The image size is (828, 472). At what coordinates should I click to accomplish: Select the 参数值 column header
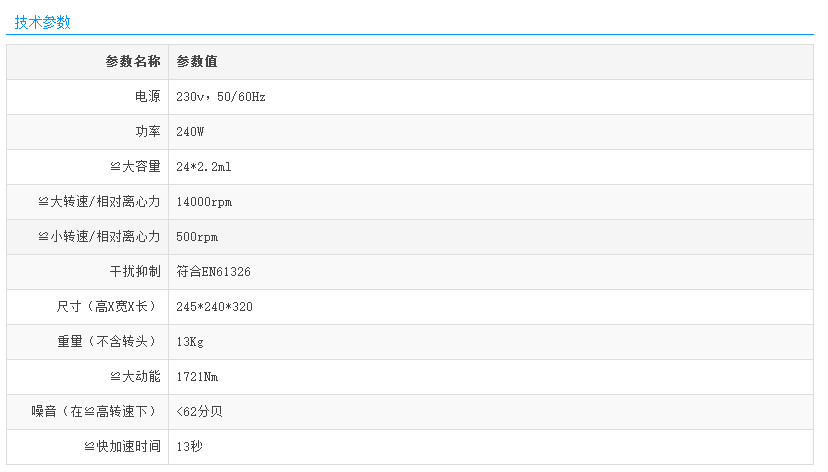point(197,62)
